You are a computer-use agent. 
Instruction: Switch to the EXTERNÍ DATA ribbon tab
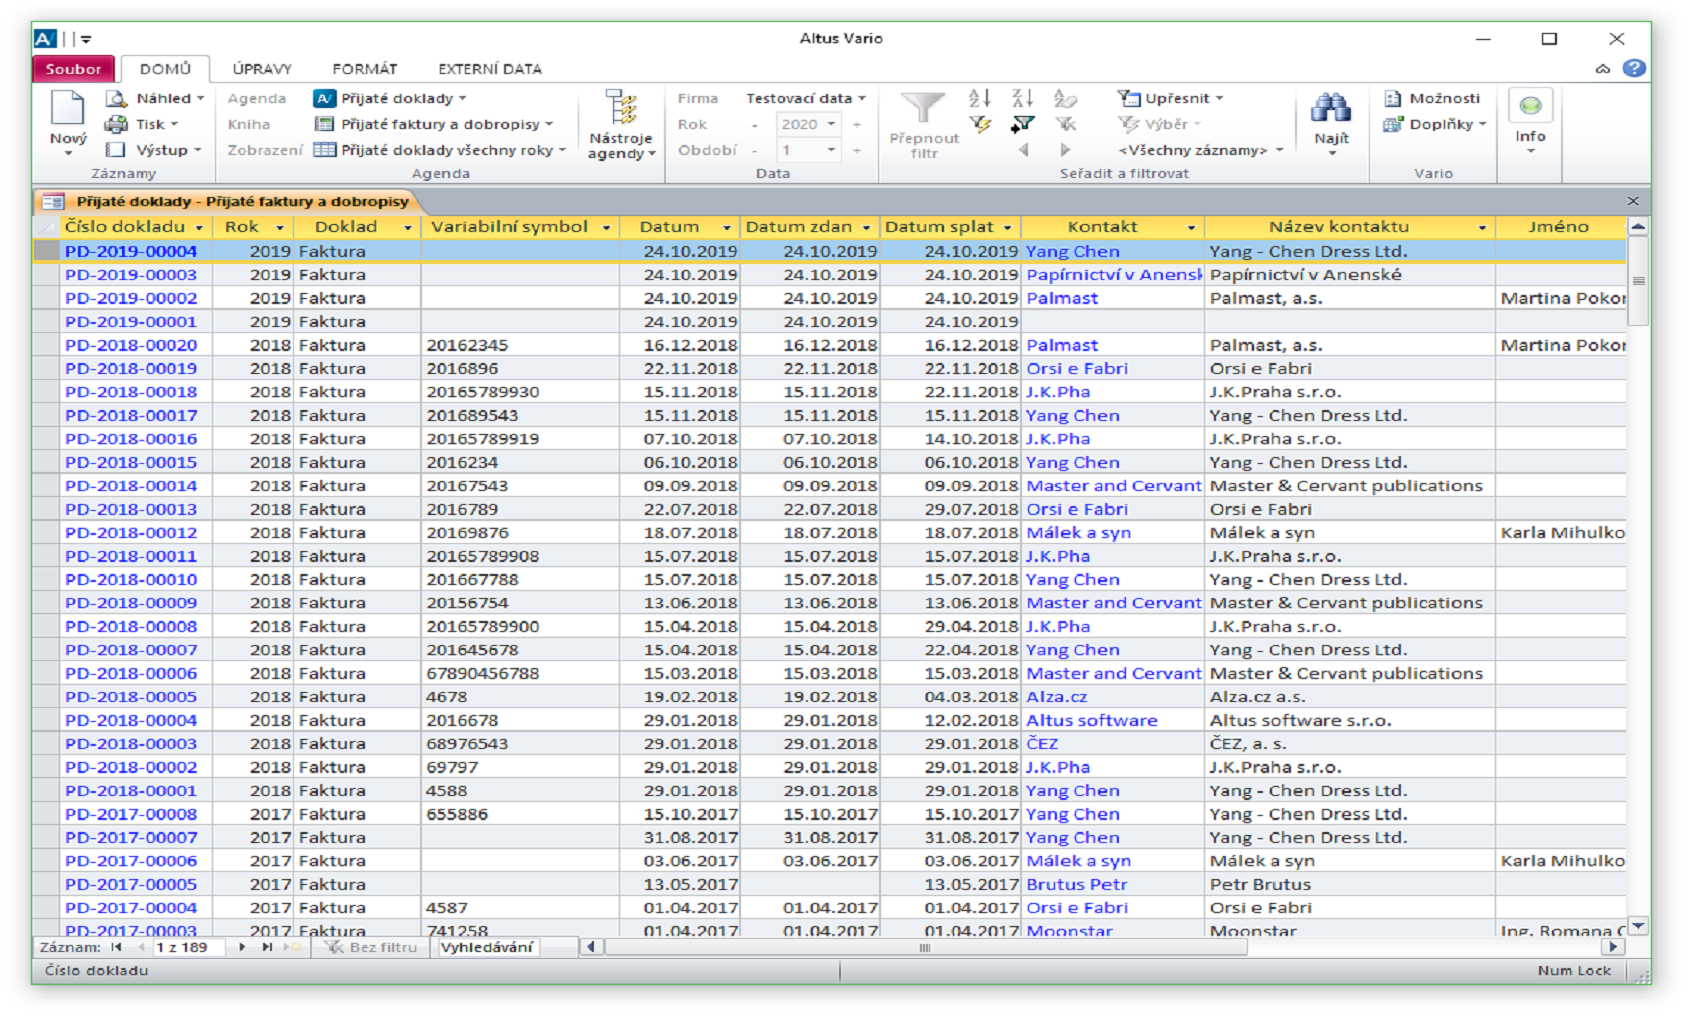490,69
